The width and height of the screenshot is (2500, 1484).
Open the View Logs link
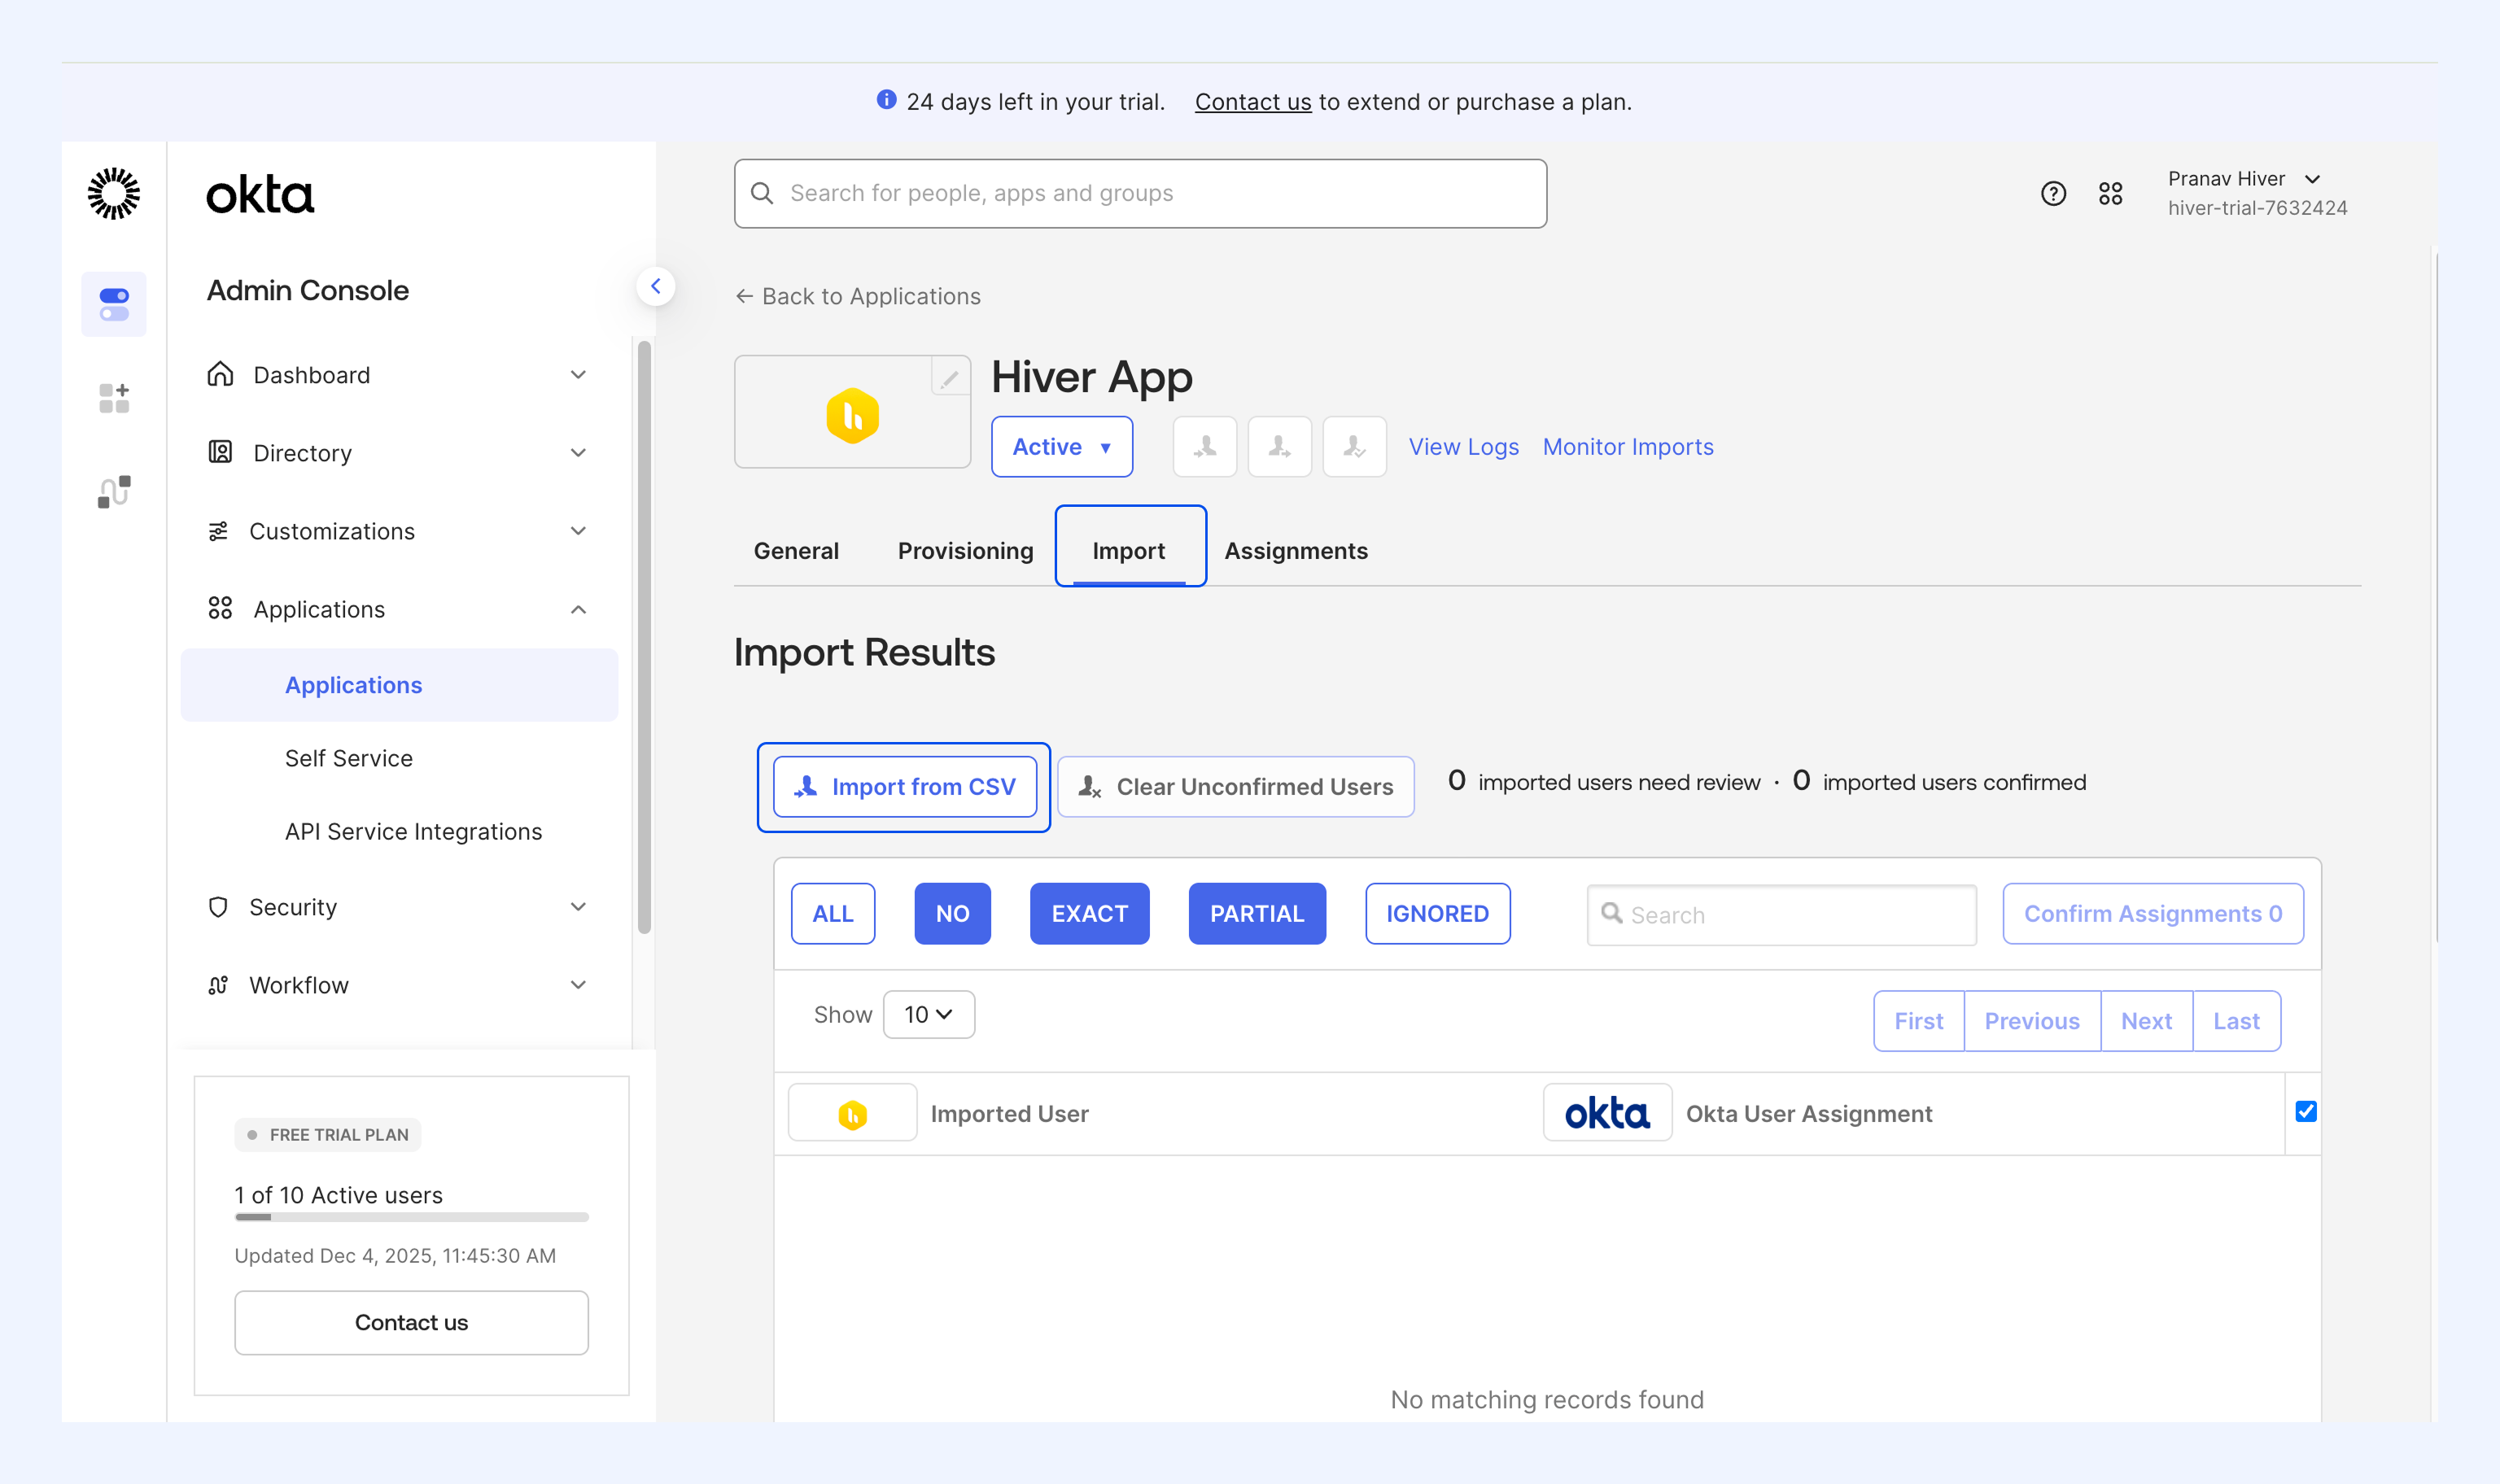1463,447
